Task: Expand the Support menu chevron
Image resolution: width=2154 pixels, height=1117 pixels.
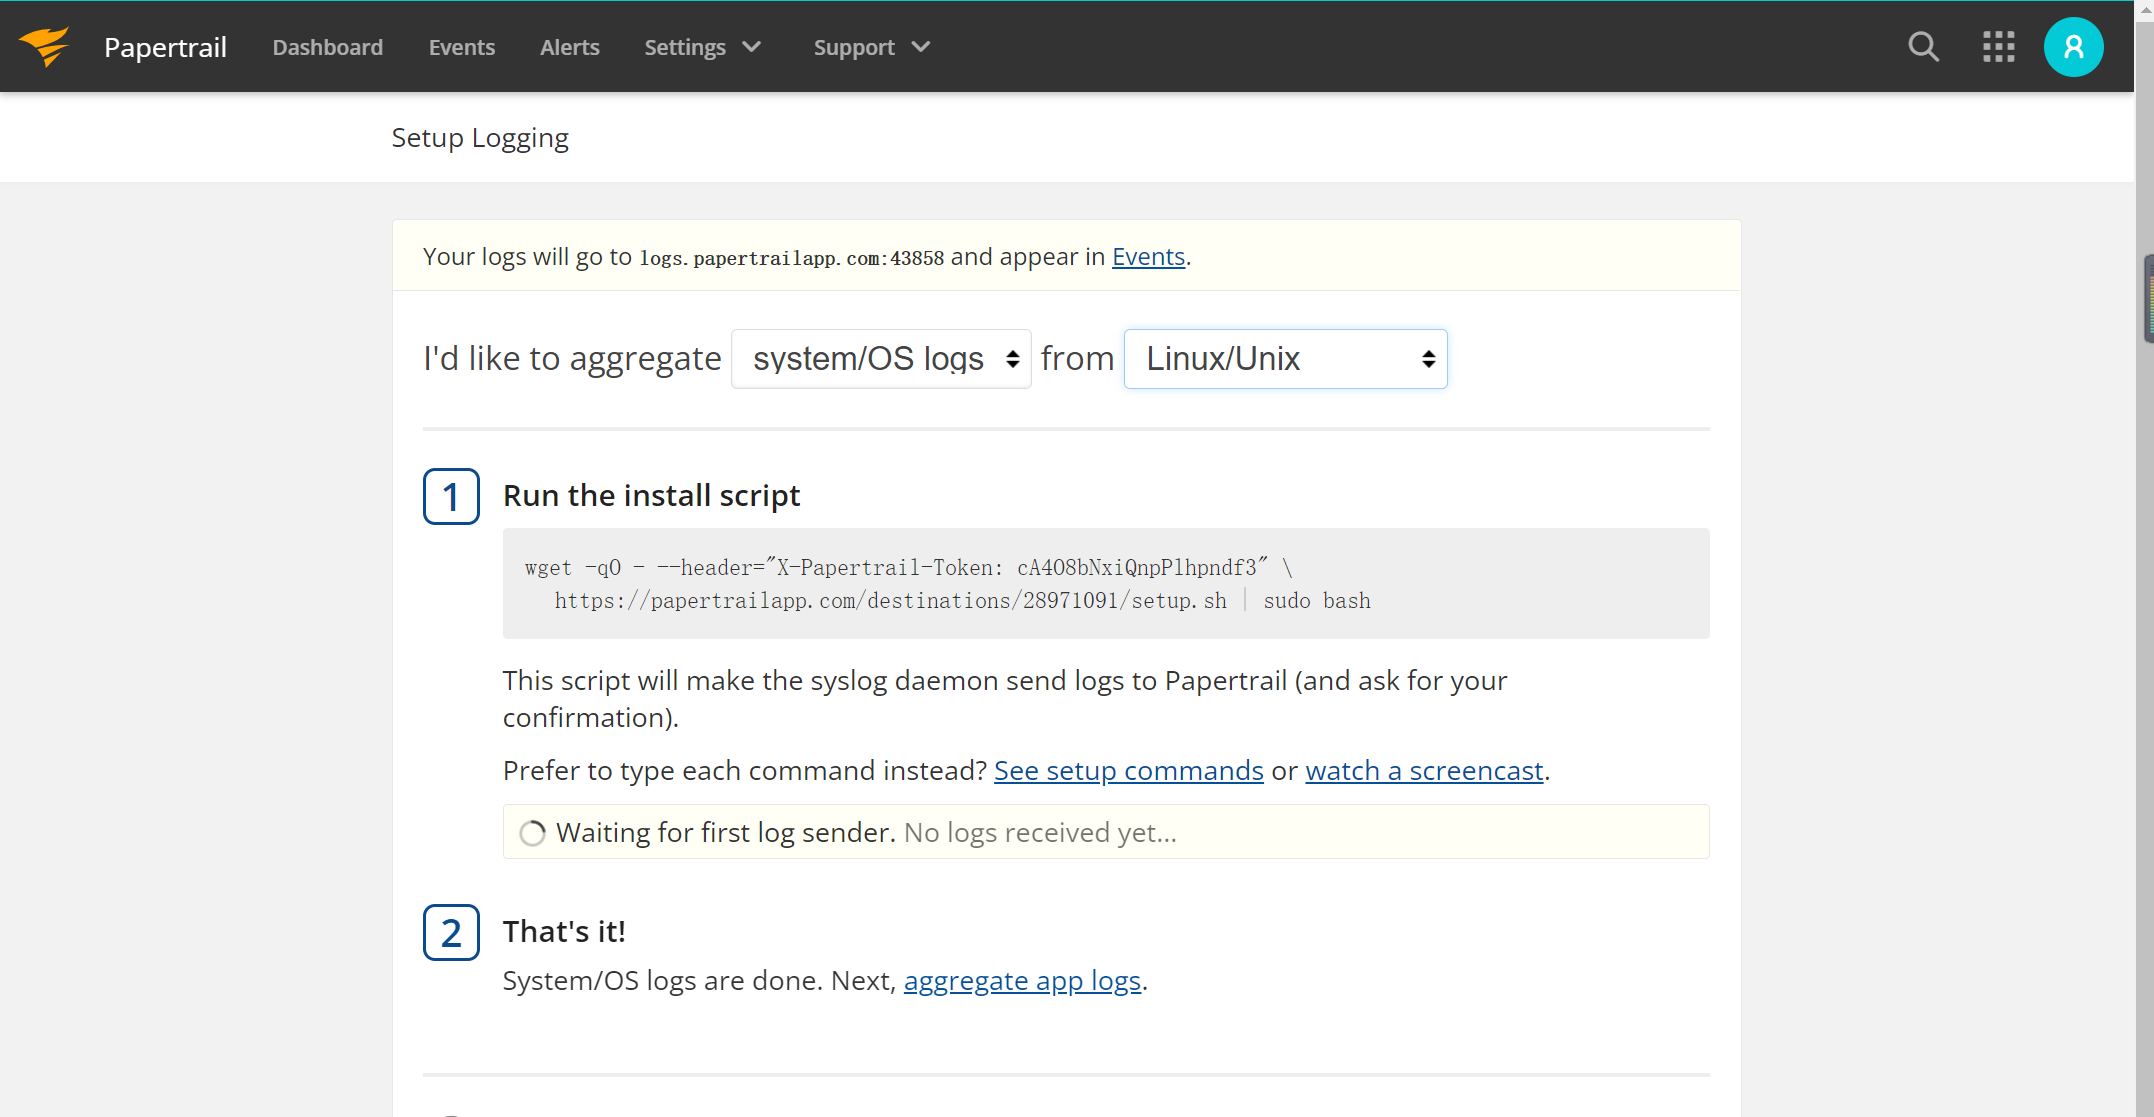Action: click(921, 47)
